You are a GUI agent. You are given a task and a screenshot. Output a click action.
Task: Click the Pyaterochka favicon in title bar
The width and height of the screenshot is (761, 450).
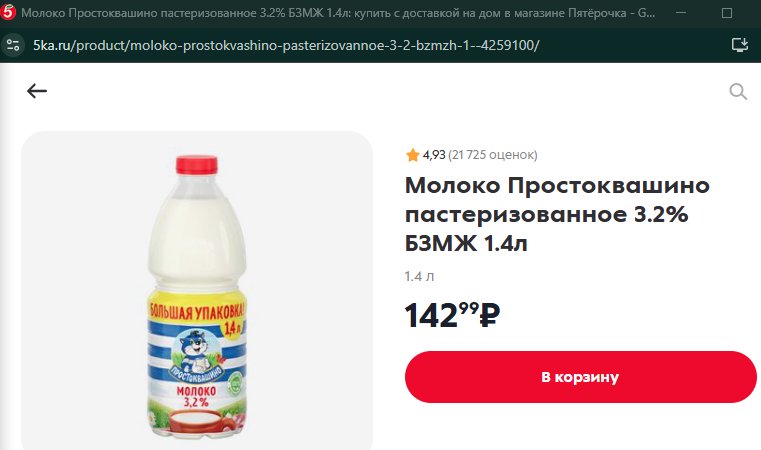pyautogui.click(x=8, y=12)
